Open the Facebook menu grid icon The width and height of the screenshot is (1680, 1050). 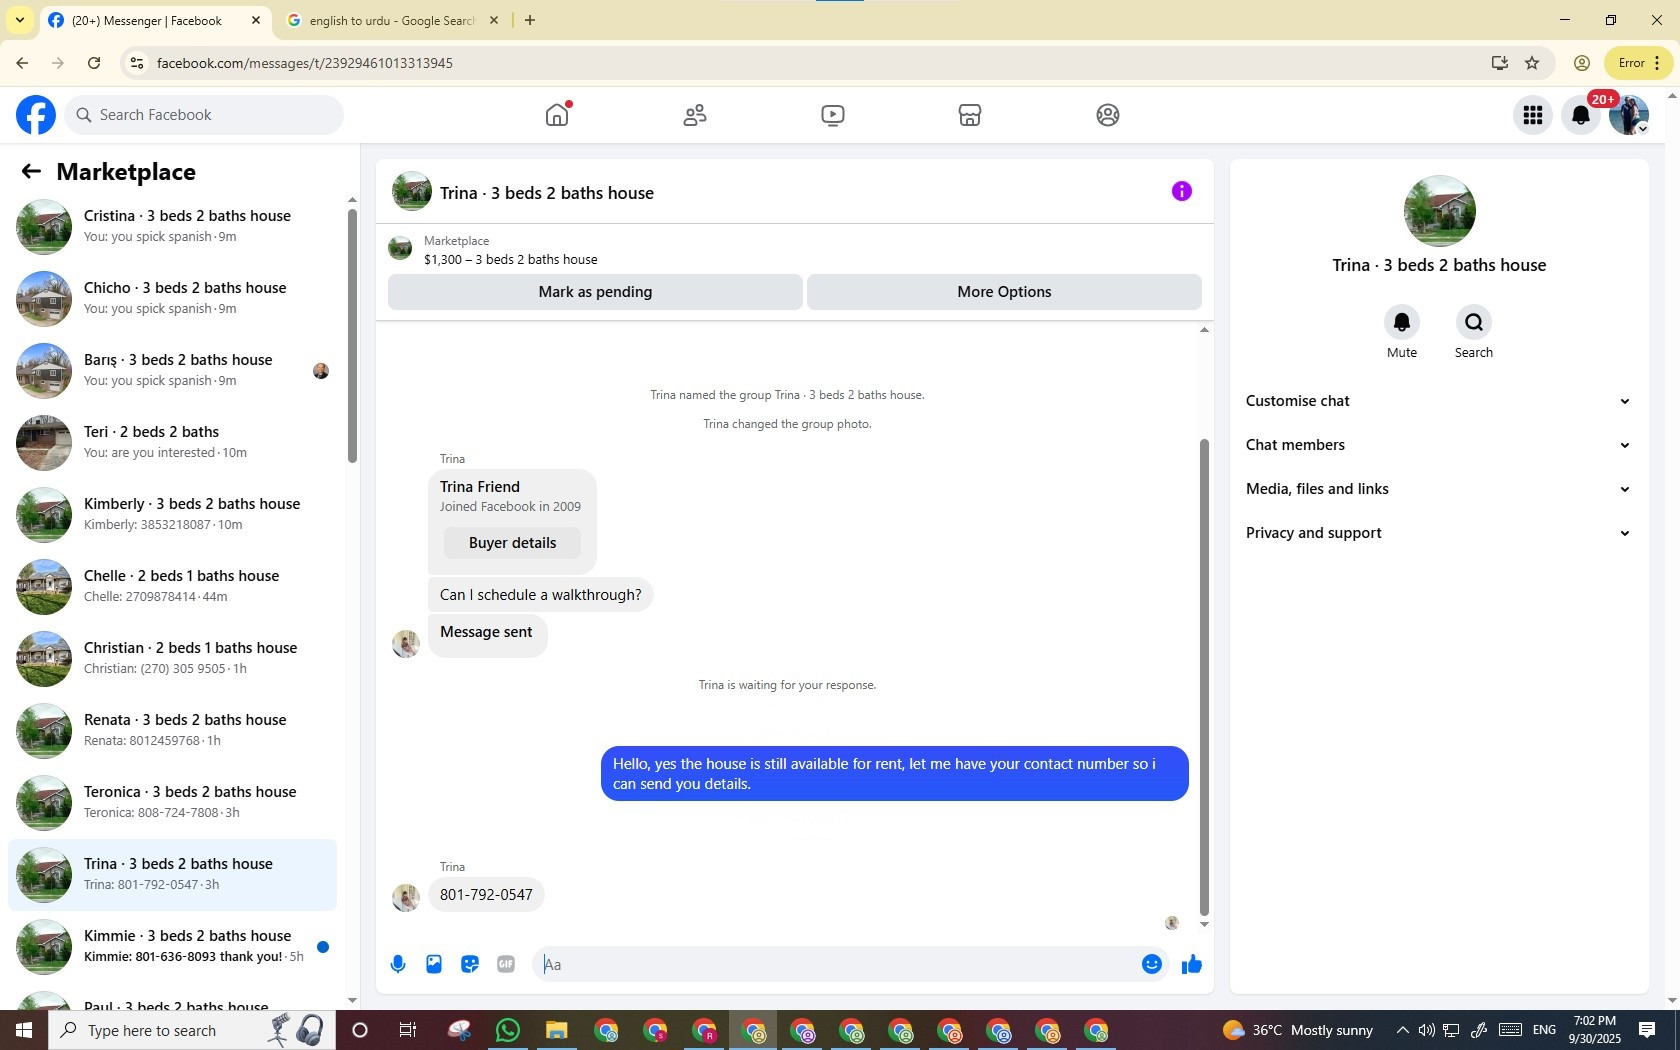point(1532,115)
